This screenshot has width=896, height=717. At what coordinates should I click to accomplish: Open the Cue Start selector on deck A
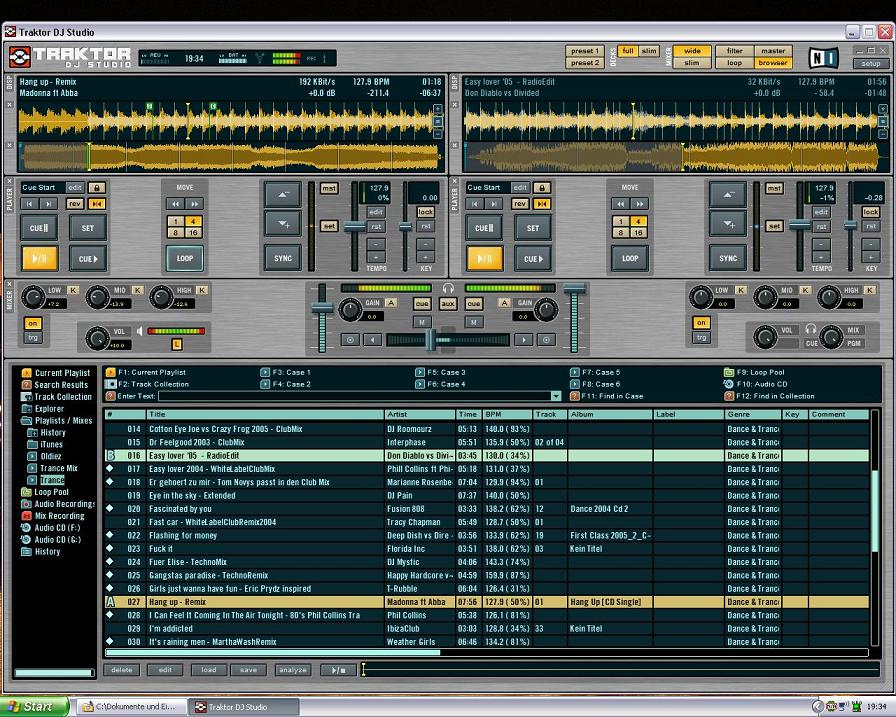point(45,187)
